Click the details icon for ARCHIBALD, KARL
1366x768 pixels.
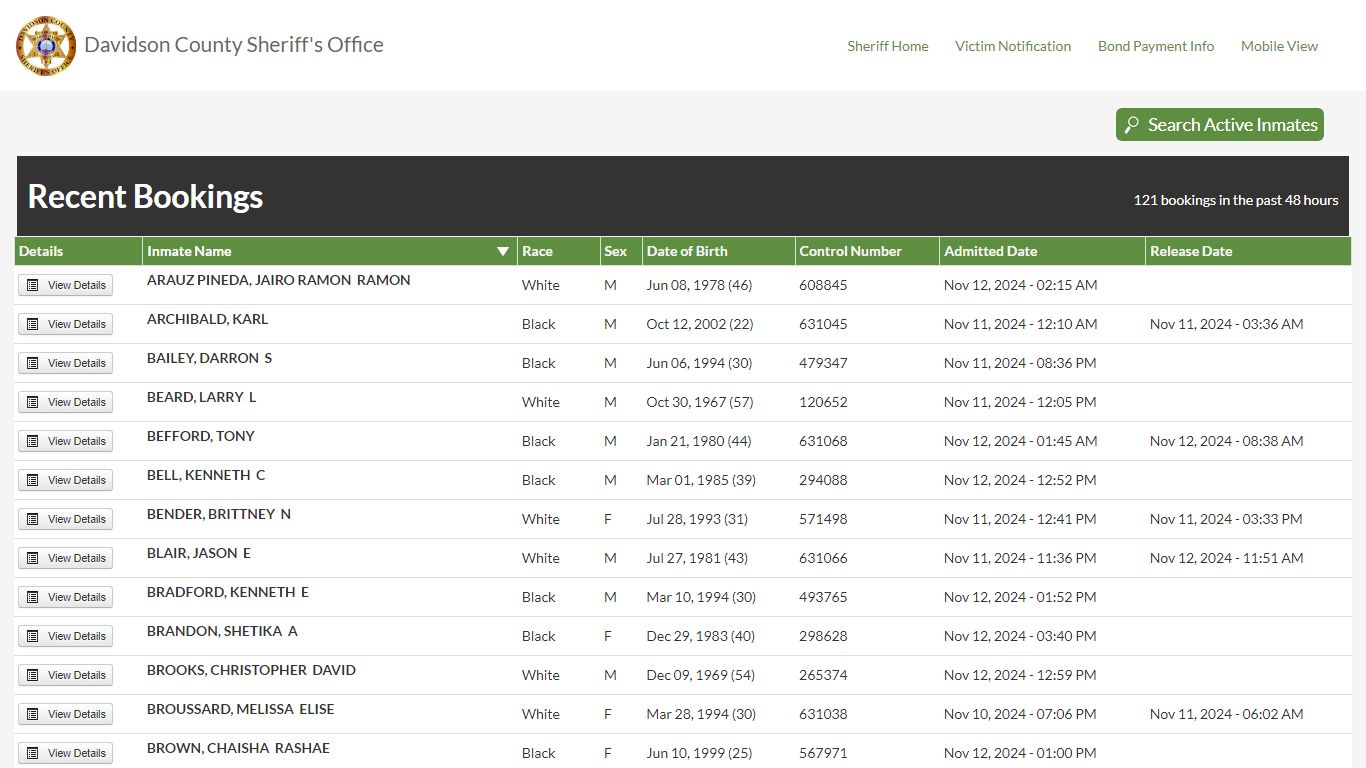tap(33, 324)
